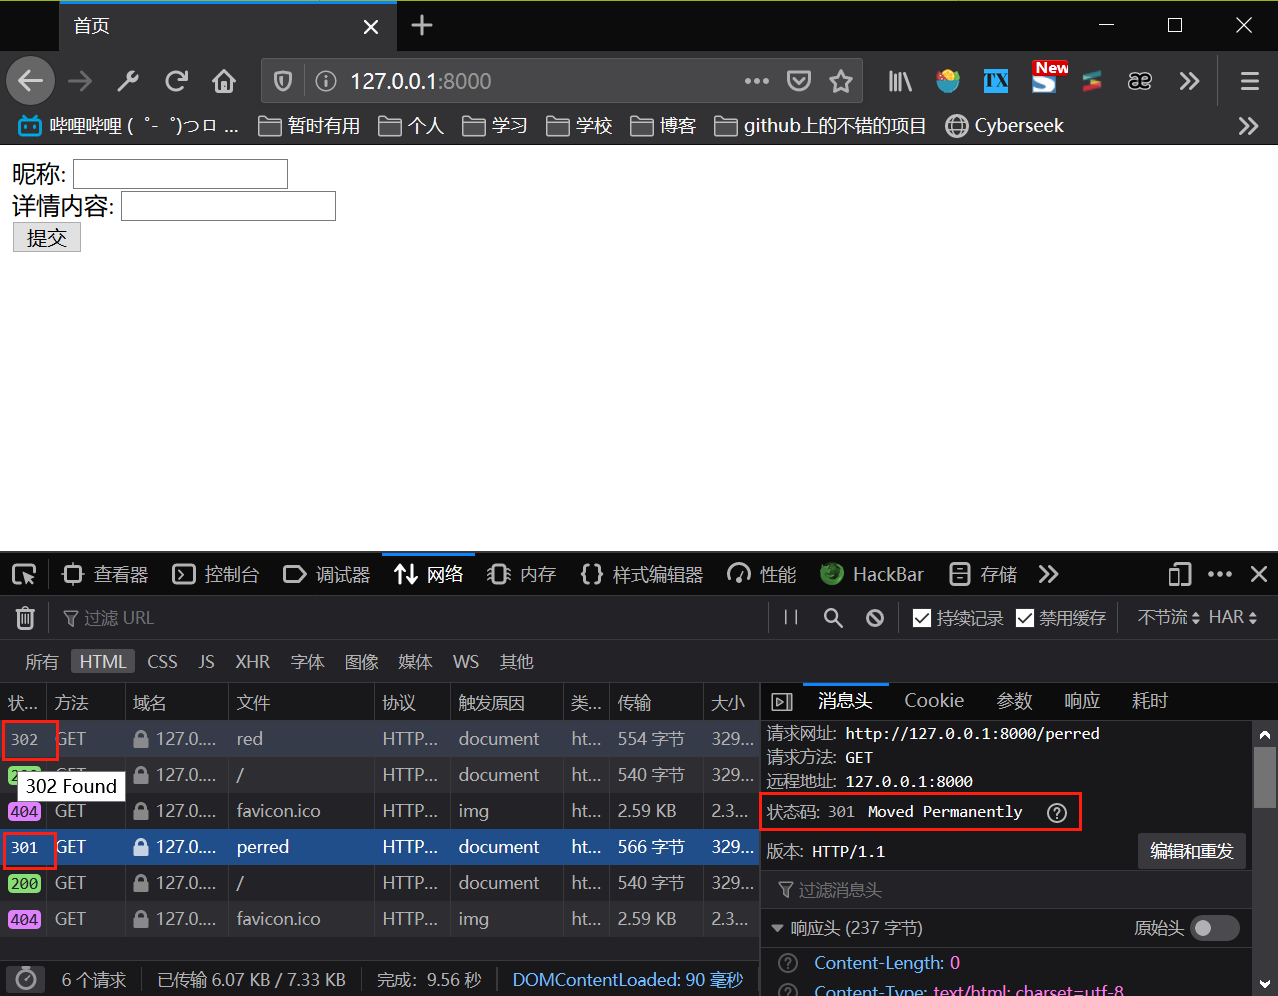
Task: Collapse the 响应头 section
Action: (777, 928)
